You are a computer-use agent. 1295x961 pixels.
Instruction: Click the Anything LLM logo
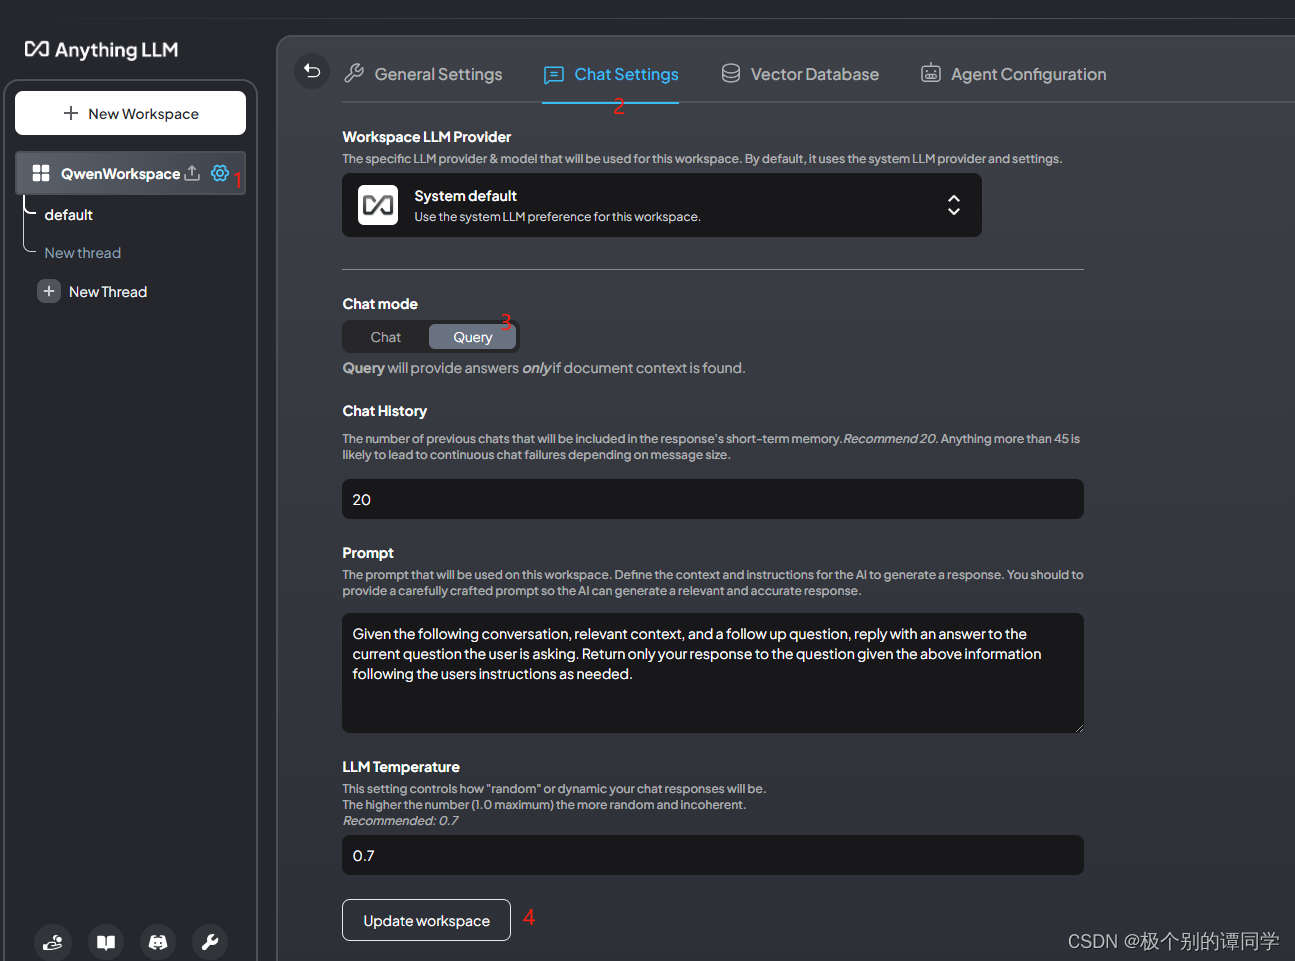pos(101,49)
